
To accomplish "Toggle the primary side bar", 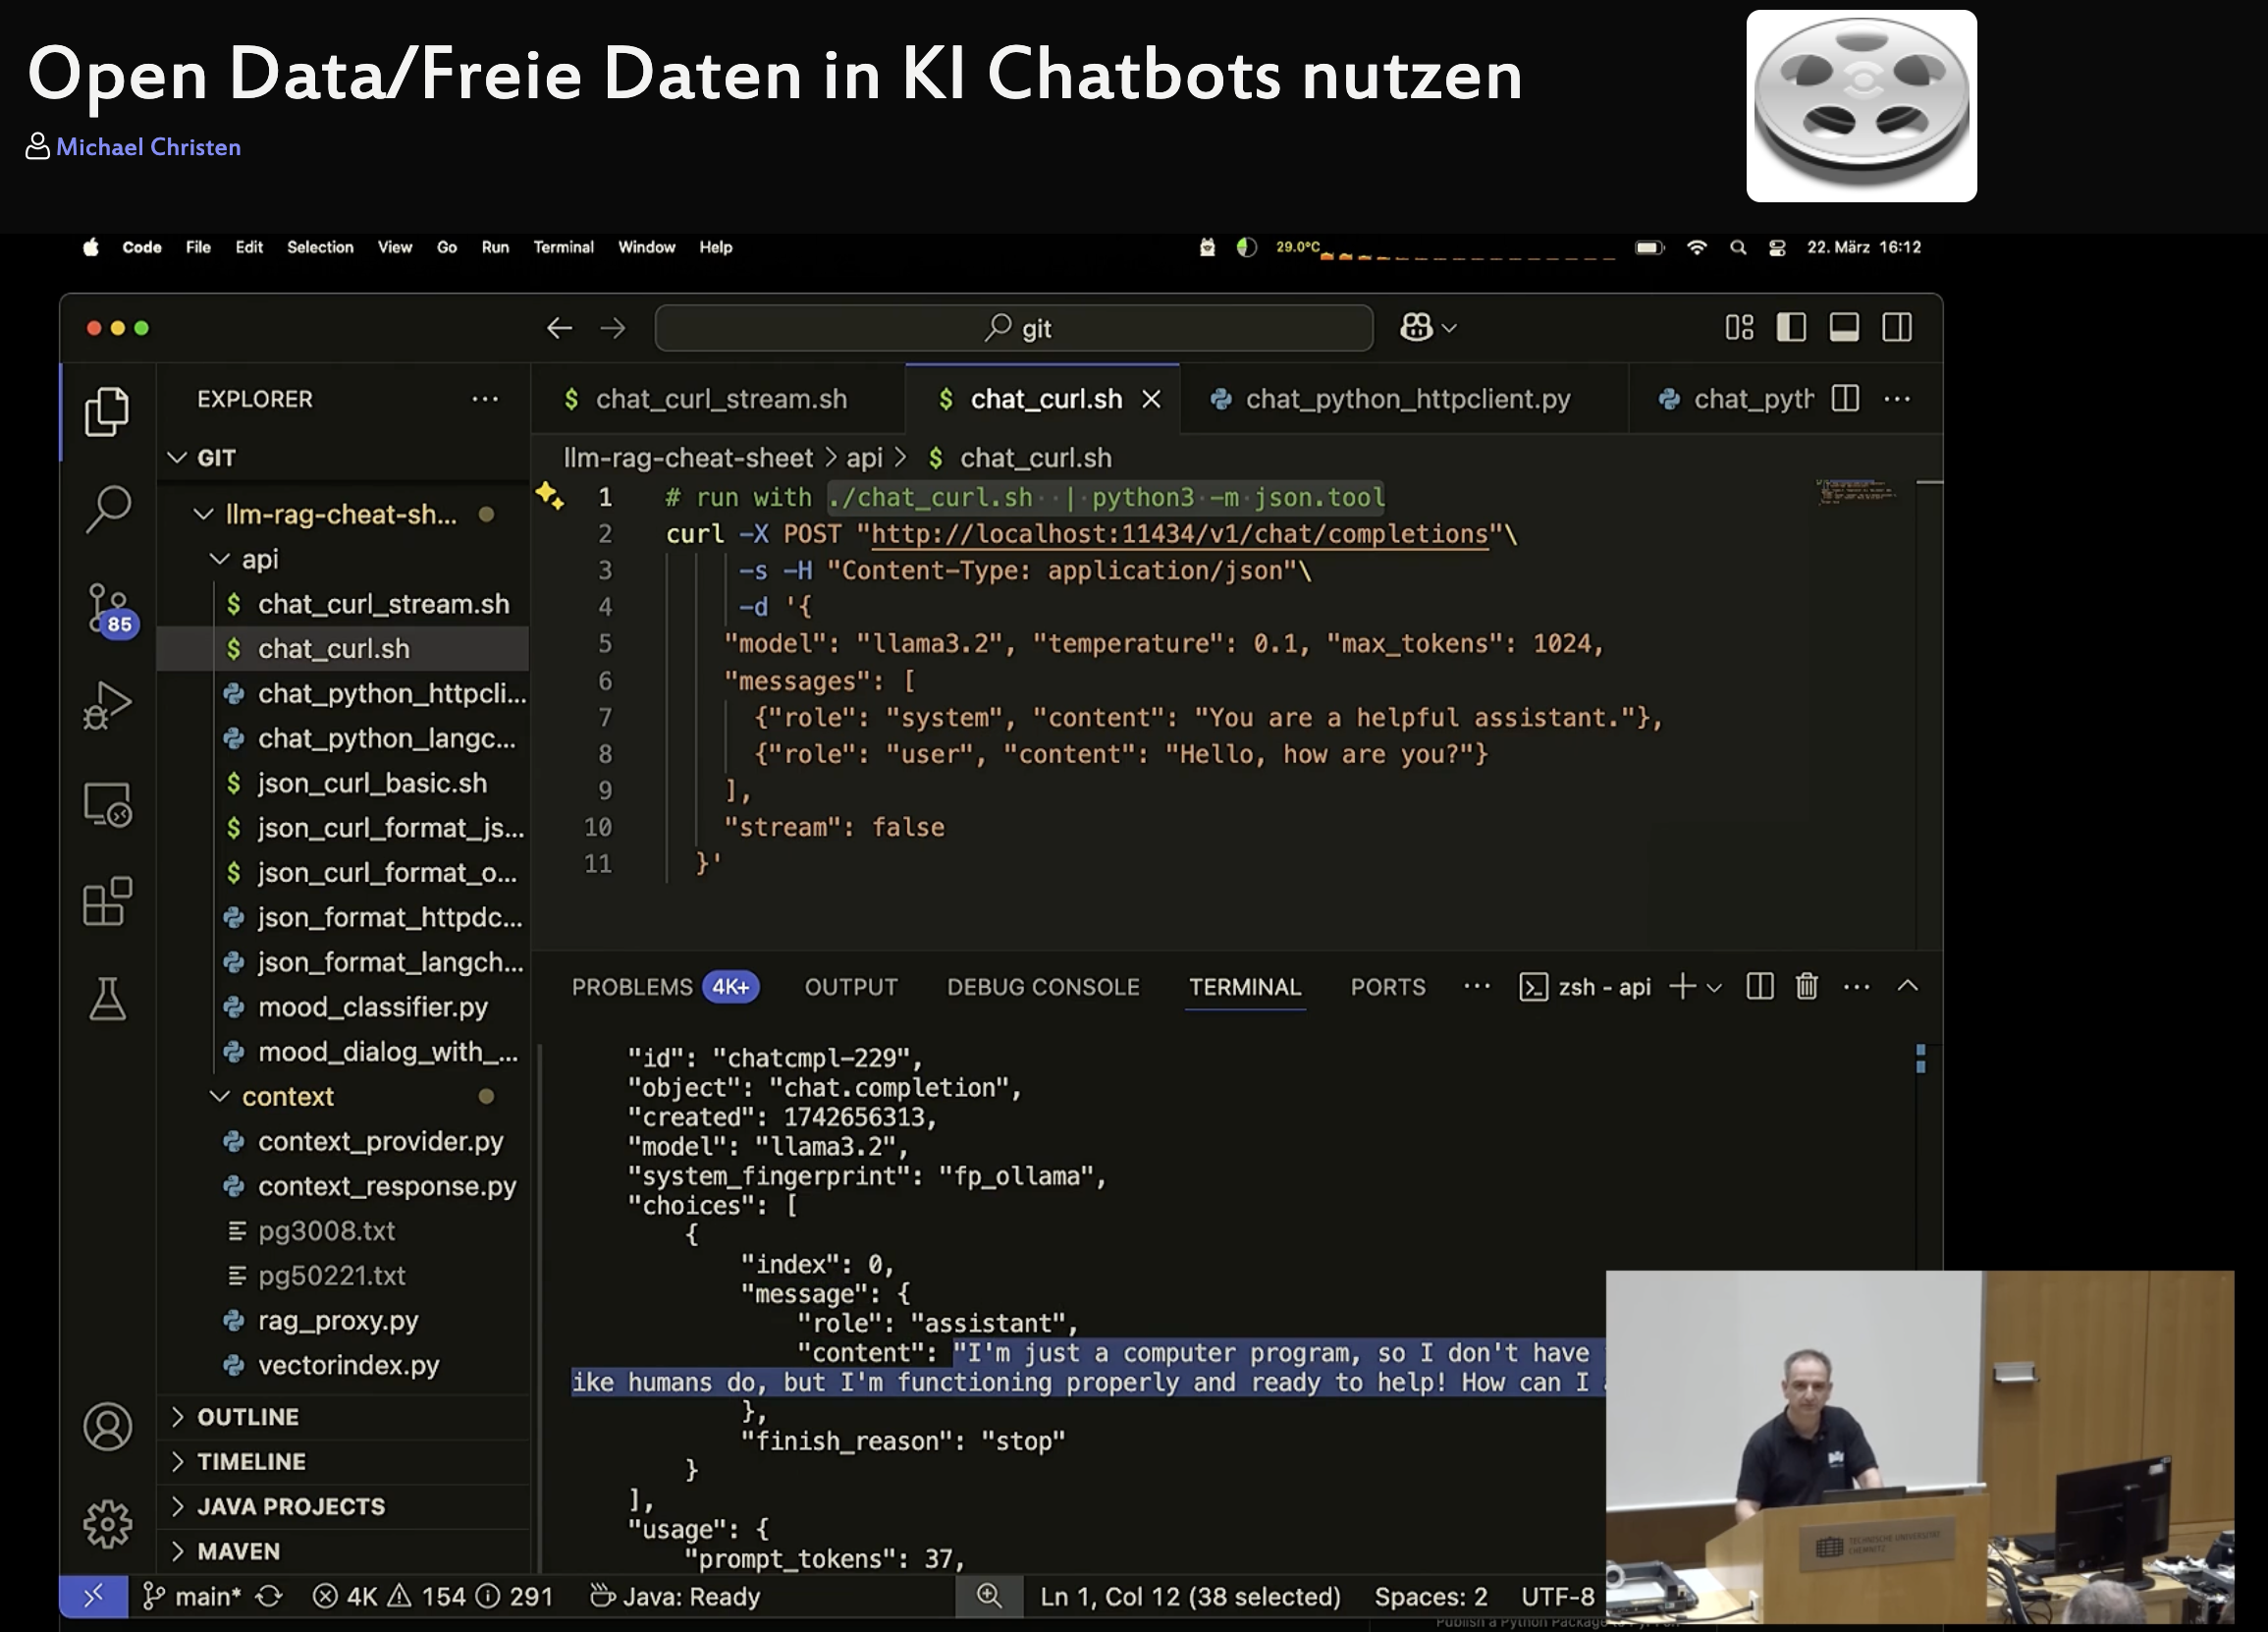I will (1791, 328).
